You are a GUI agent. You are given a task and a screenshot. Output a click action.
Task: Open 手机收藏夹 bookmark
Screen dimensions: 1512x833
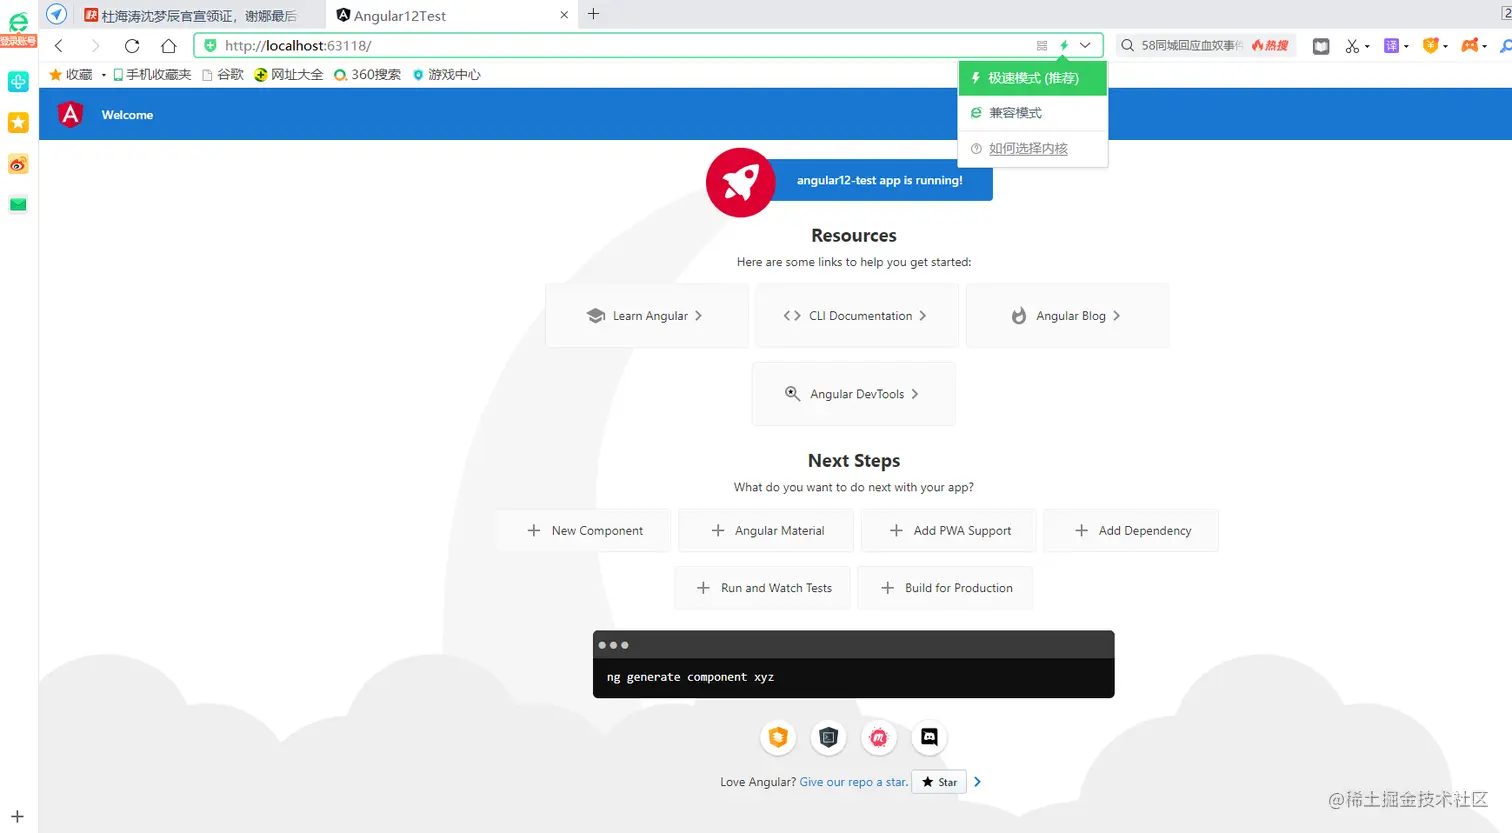[x=152, y=75]
